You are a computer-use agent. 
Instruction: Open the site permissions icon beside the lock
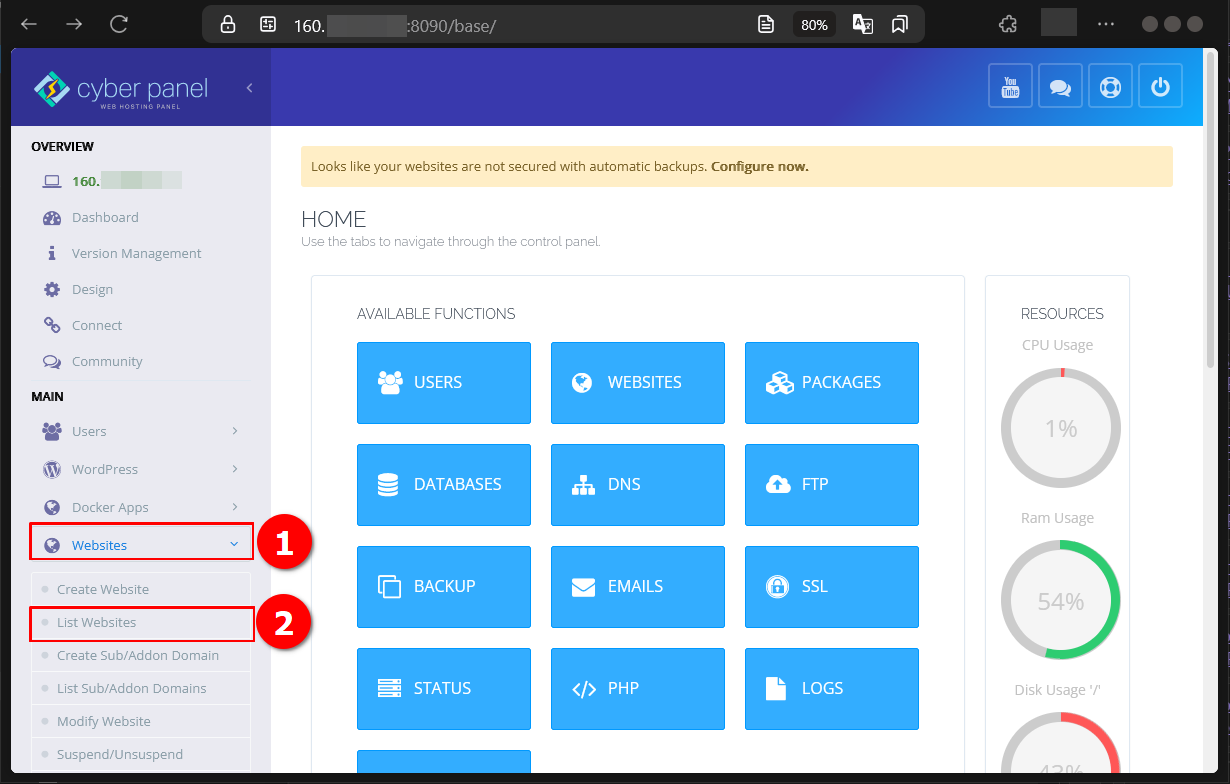pyautogui.click(x=267, y=25)
